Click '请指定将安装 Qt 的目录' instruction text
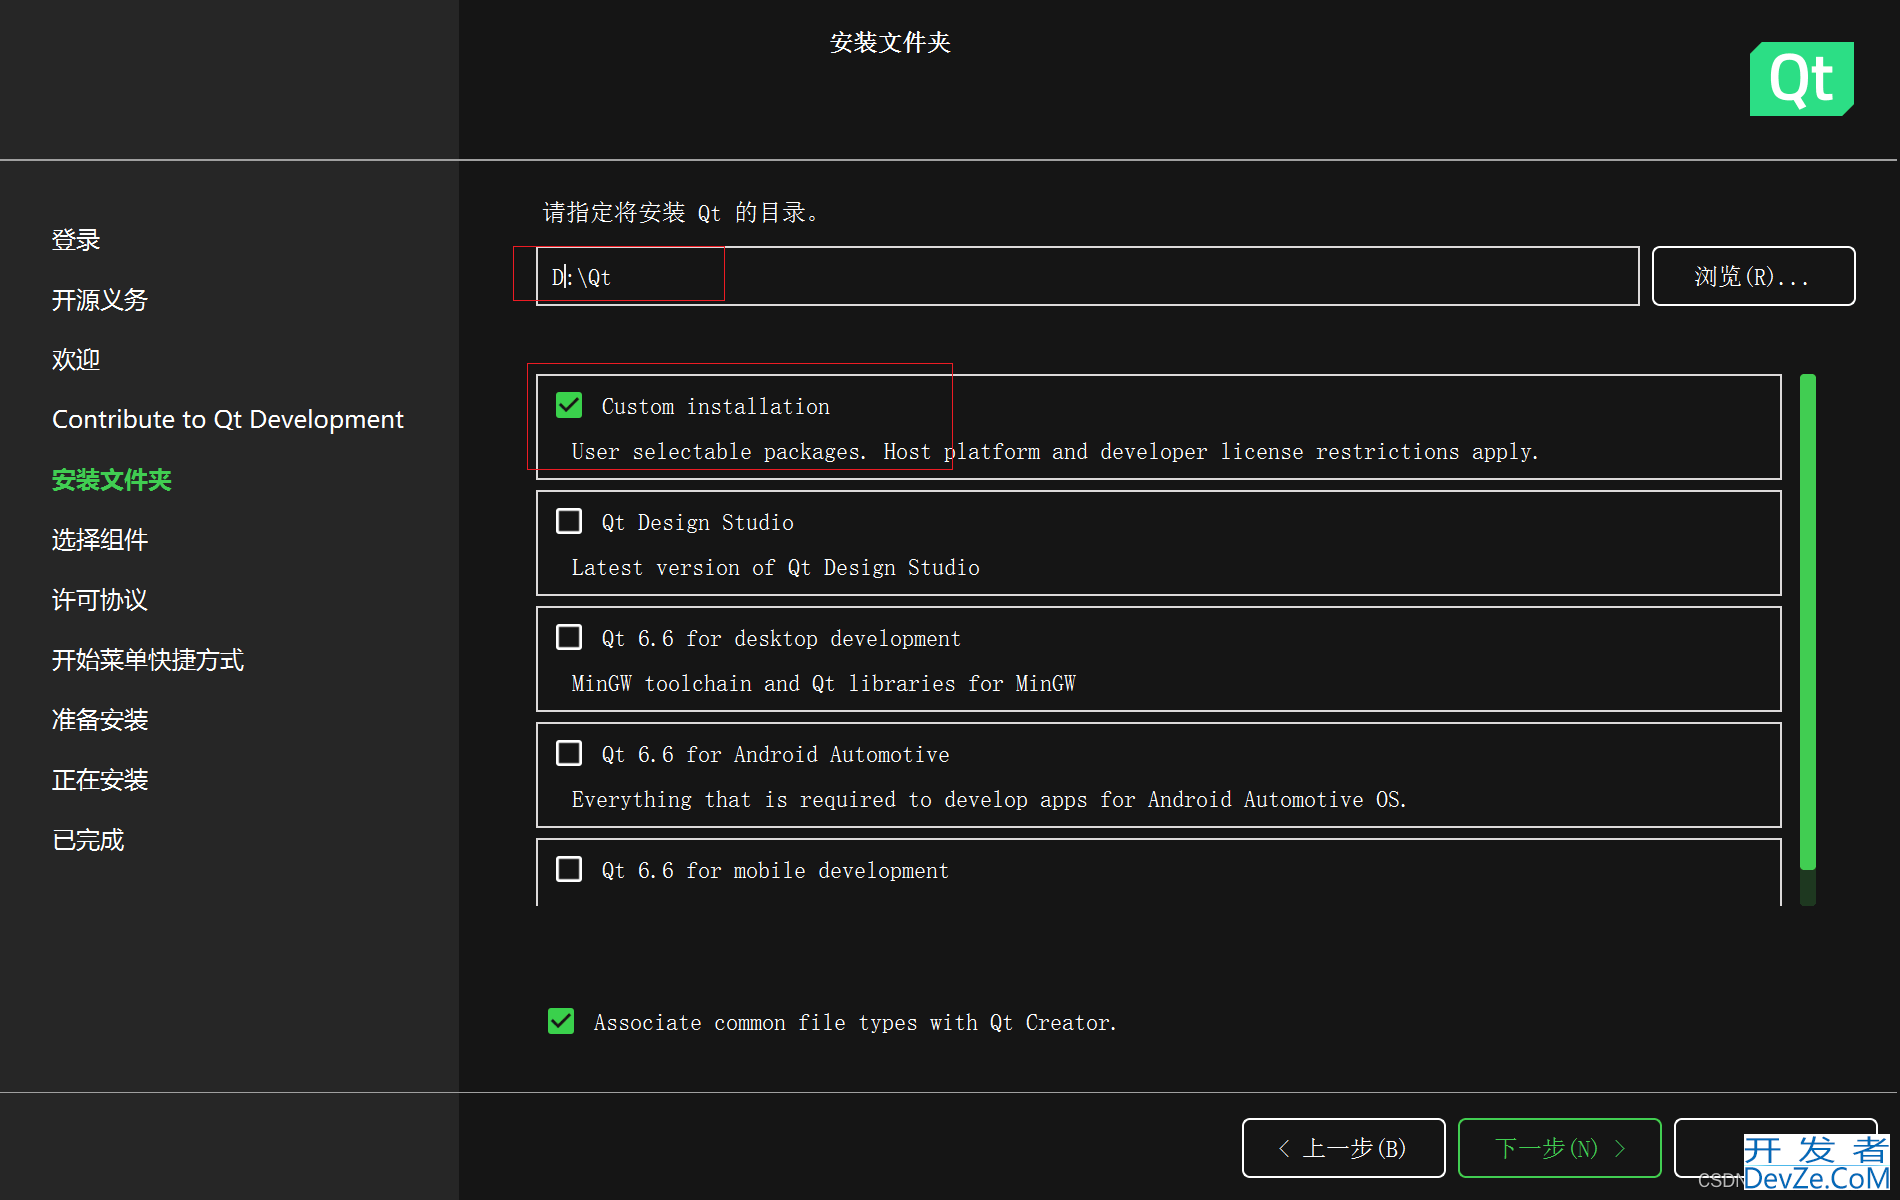 tap(681, 213)
